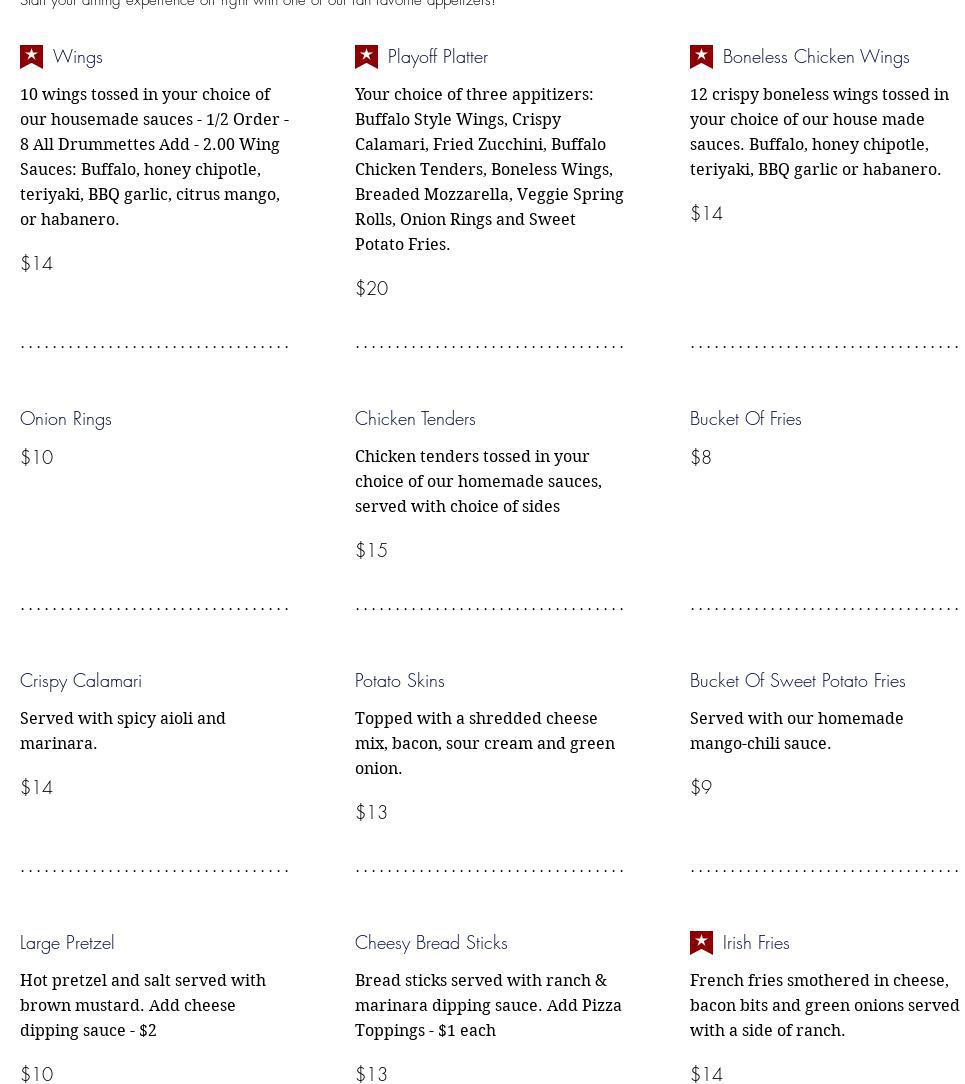Image resolution: width=965 pixels, height=1084 pixels.
Task: Click the star icon beside Boneless Chicken Wings
Action: click(701, 57)
